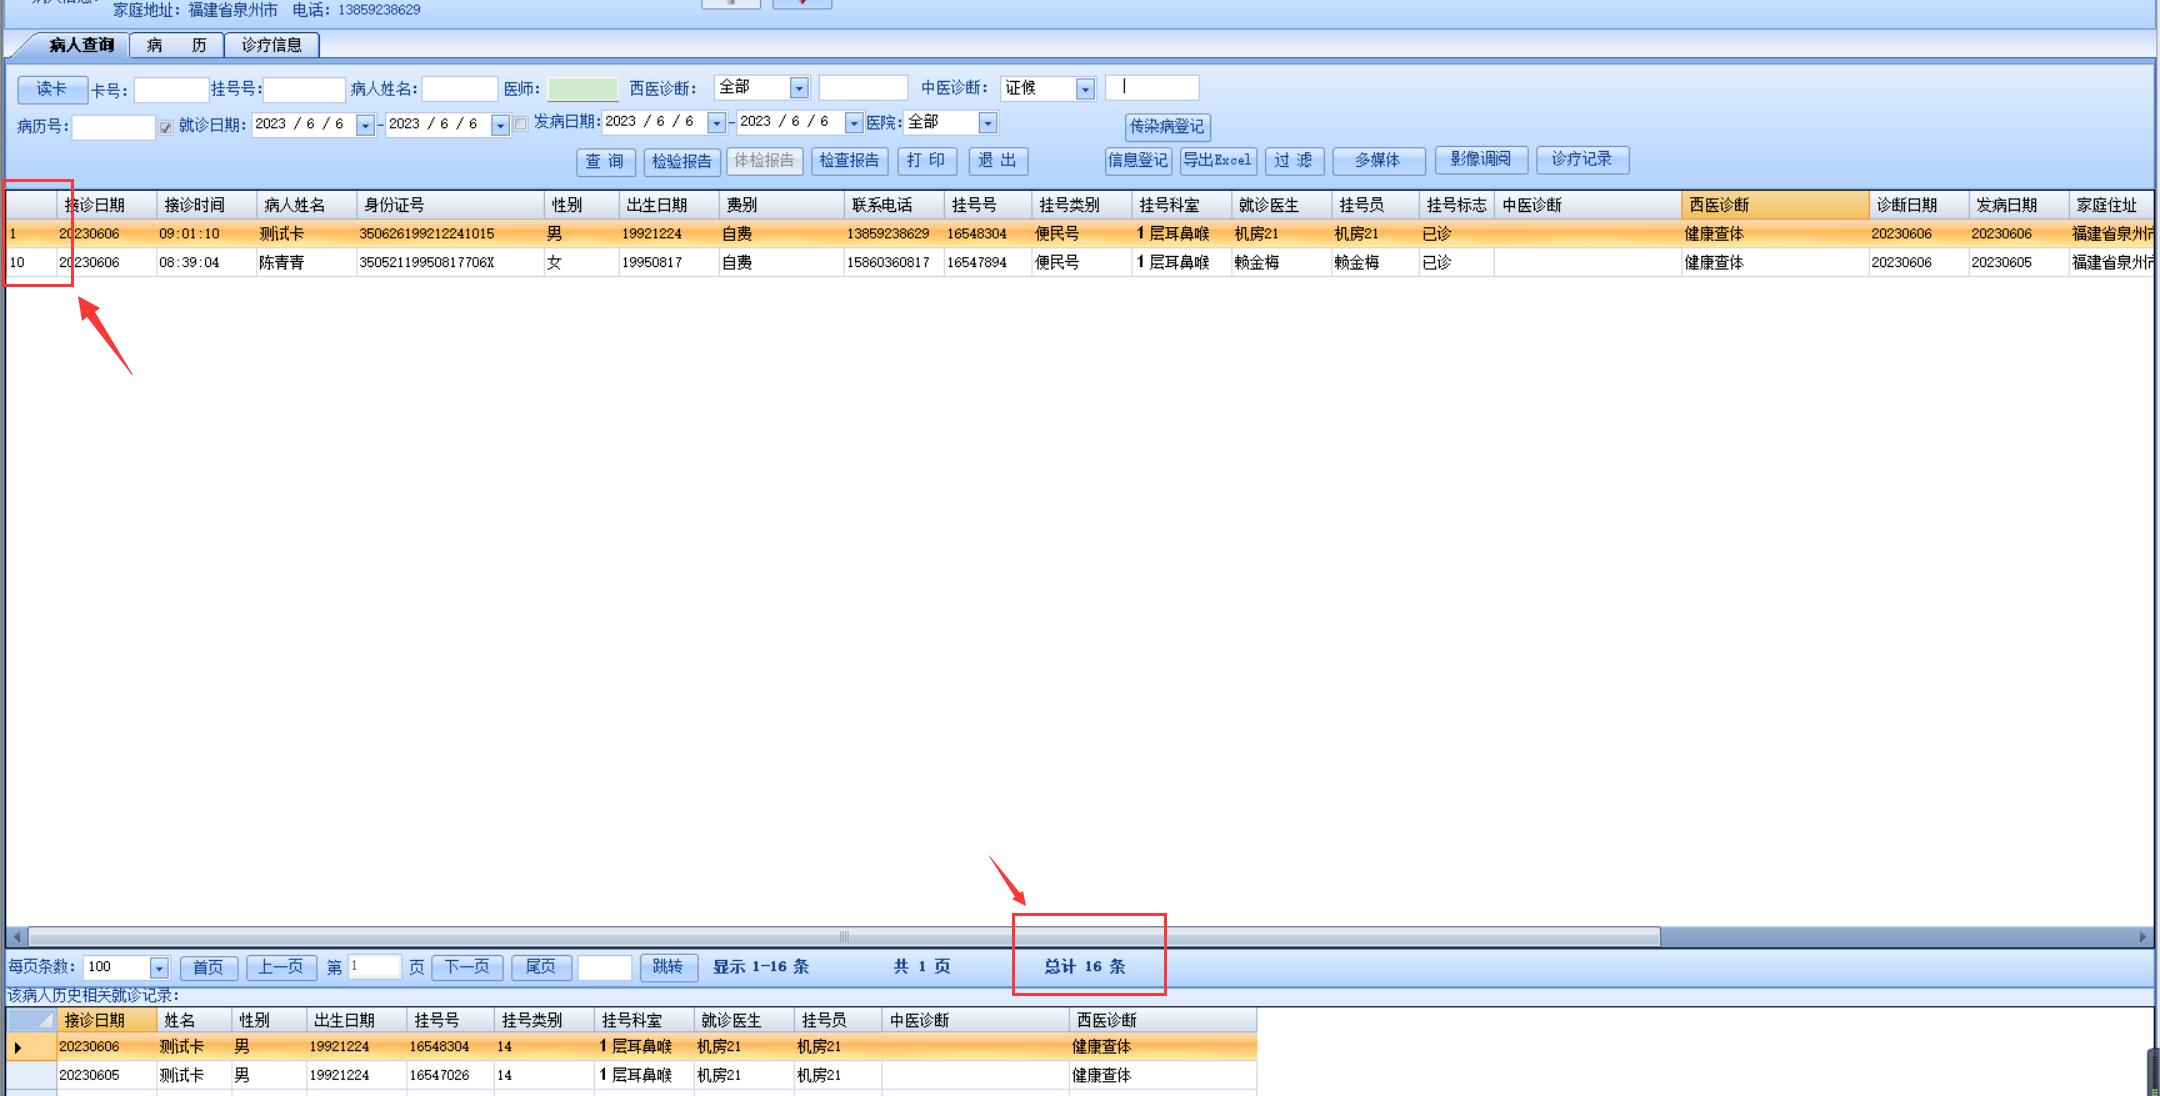
Task: Click the 病人姓名 input field
Action: (x=459, y=90)
